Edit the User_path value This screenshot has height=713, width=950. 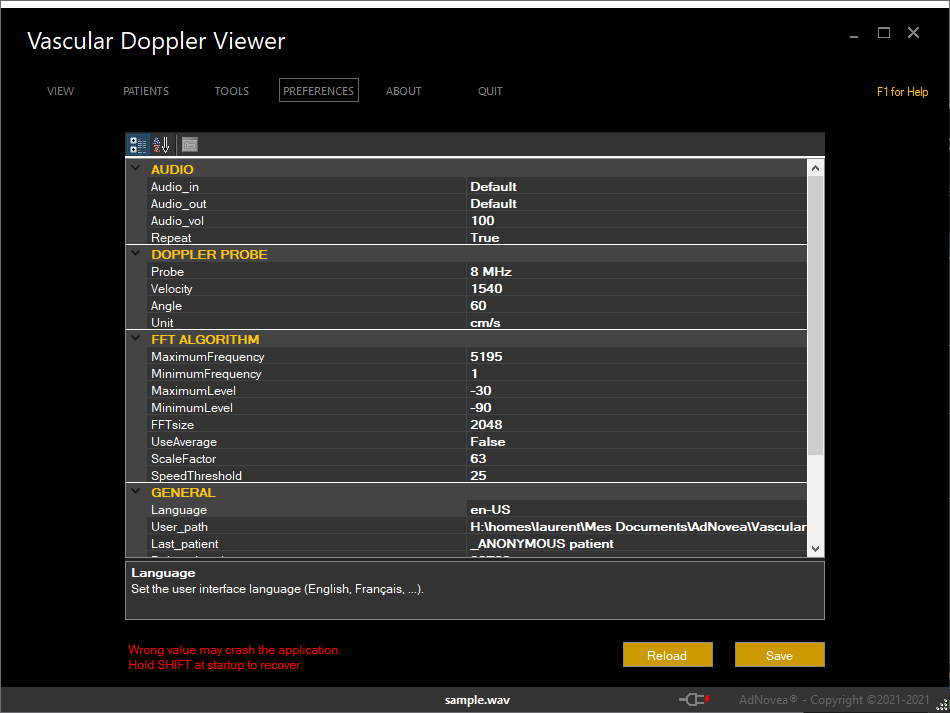[x=637, y=526]
